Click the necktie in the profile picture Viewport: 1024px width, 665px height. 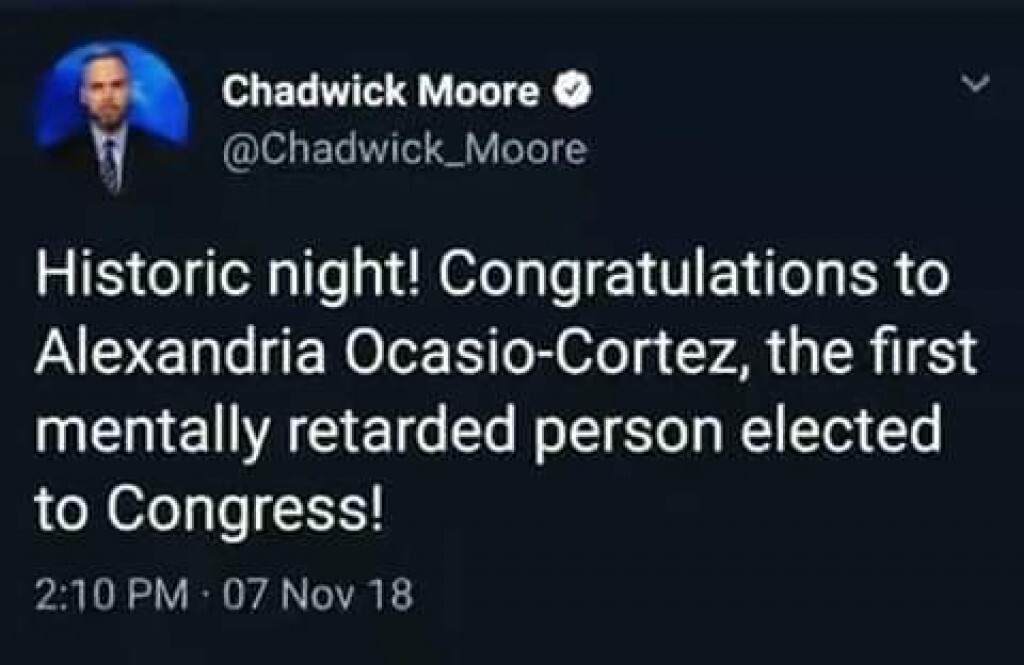109,163
